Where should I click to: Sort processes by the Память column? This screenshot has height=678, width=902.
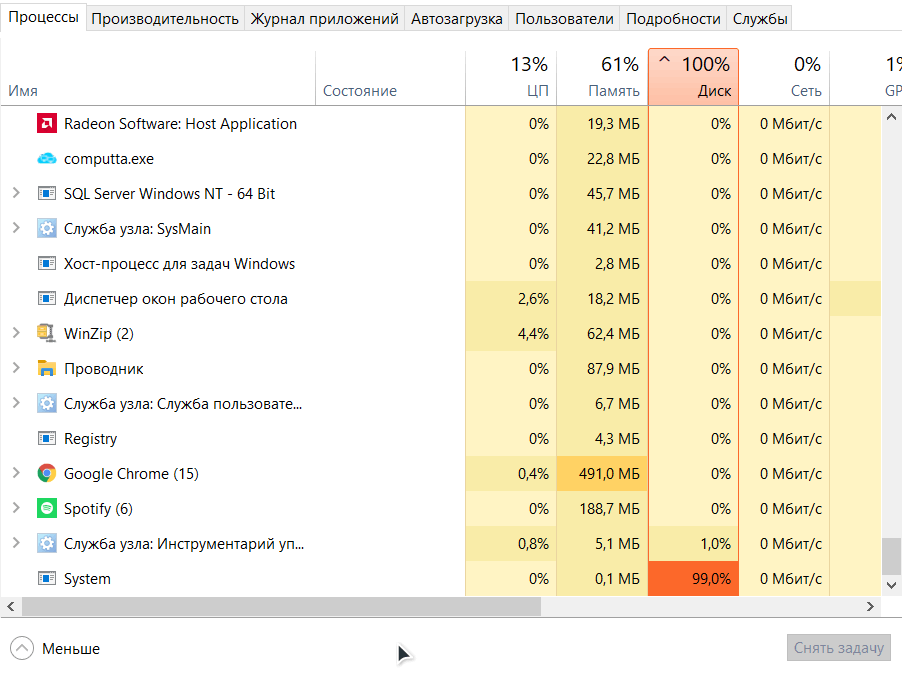click(x=602, y=78)
